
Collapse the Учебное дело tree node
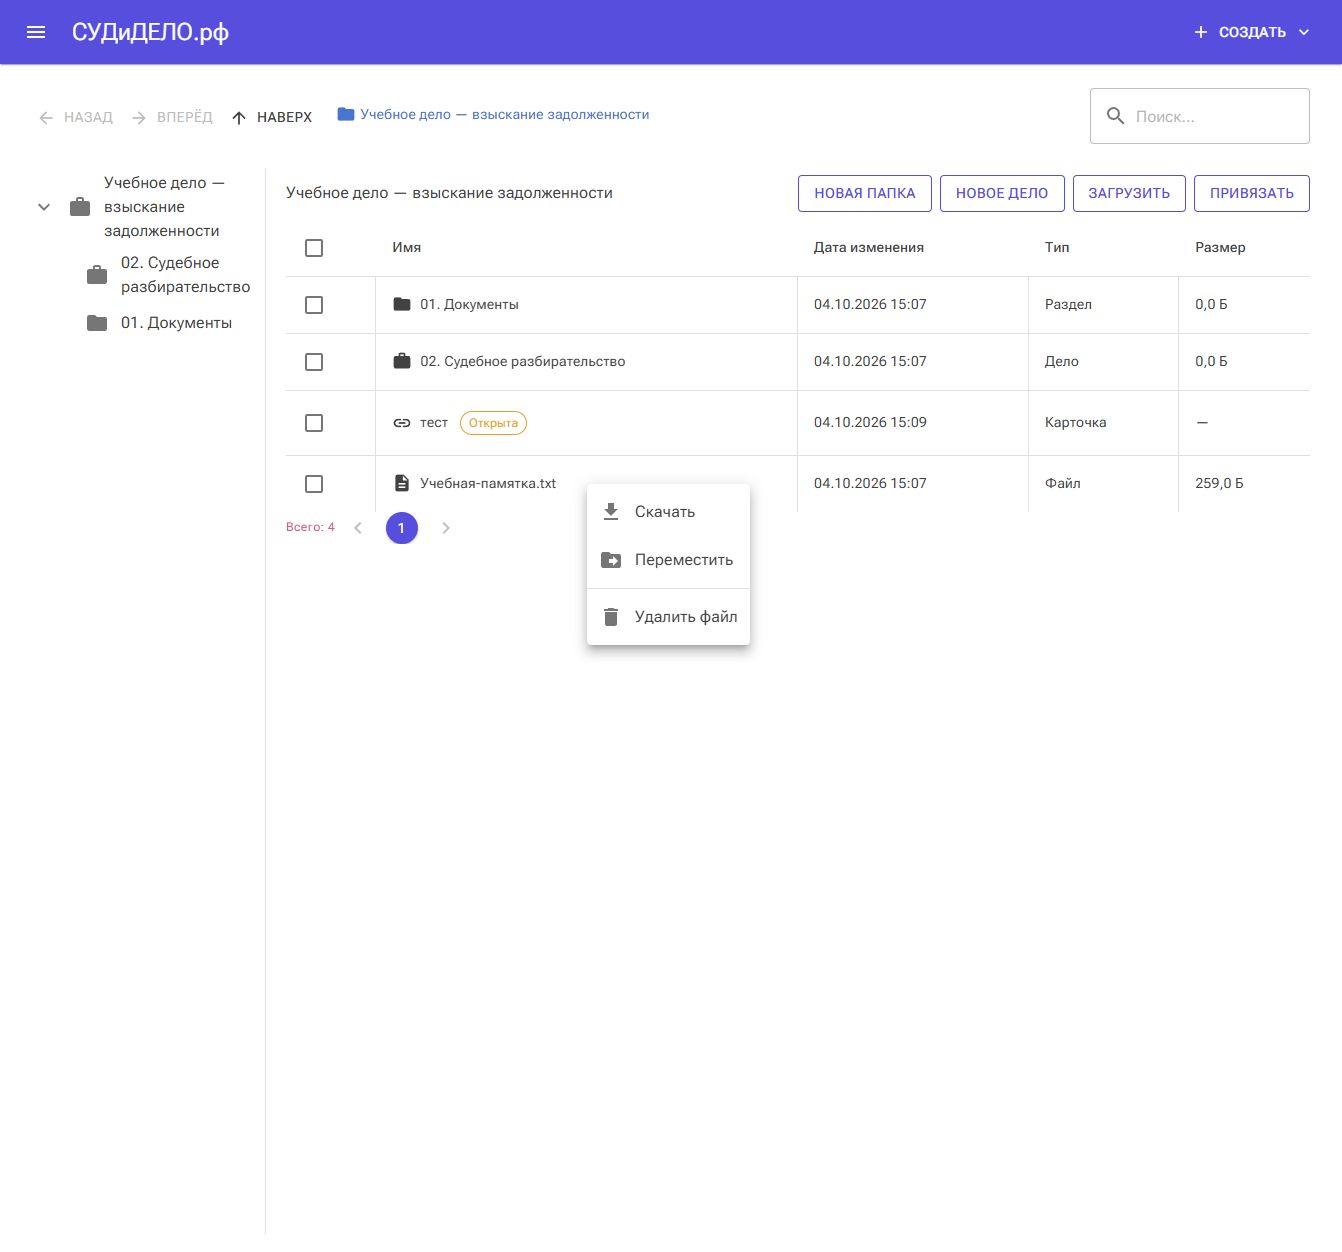point(44,207)
